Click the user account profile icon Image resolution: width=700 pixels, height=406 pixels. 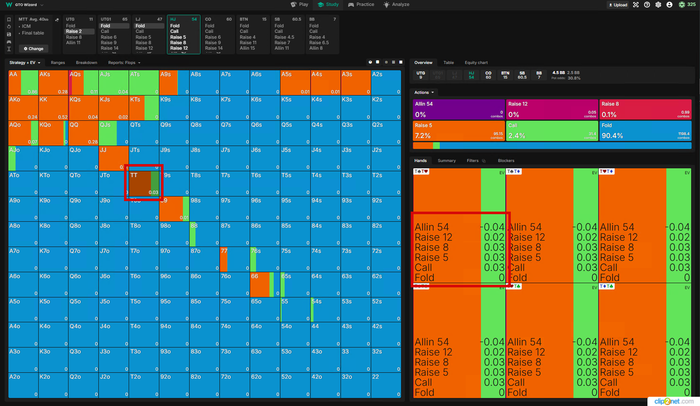coord(667,5)
